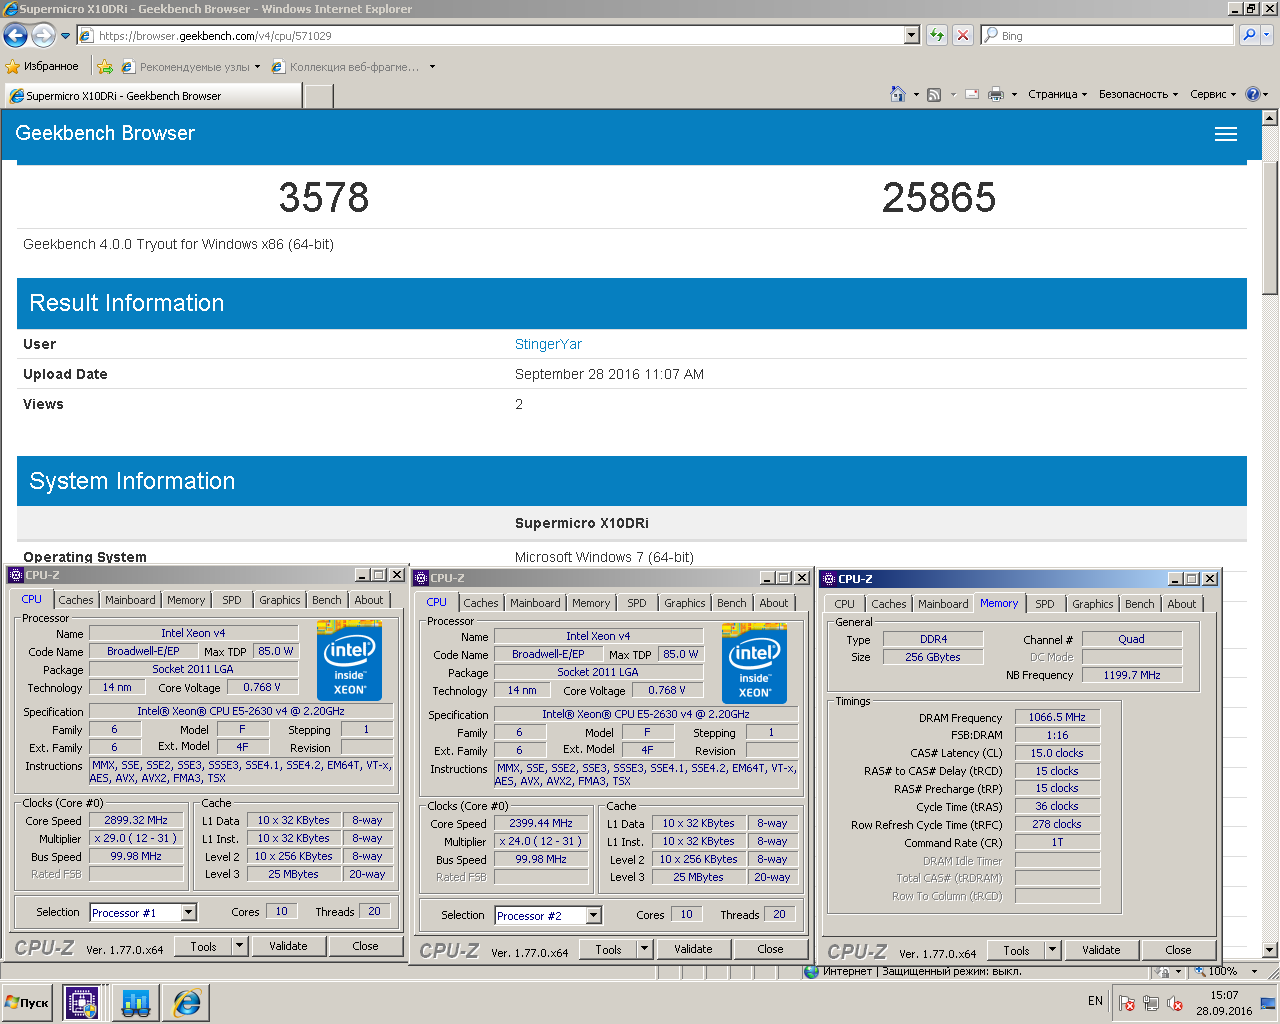The height and width of the screenshot is (1024, 1280).
Task: Click Validate in Processor #2 CPU-Z window
Action: [x=693, y=949]
